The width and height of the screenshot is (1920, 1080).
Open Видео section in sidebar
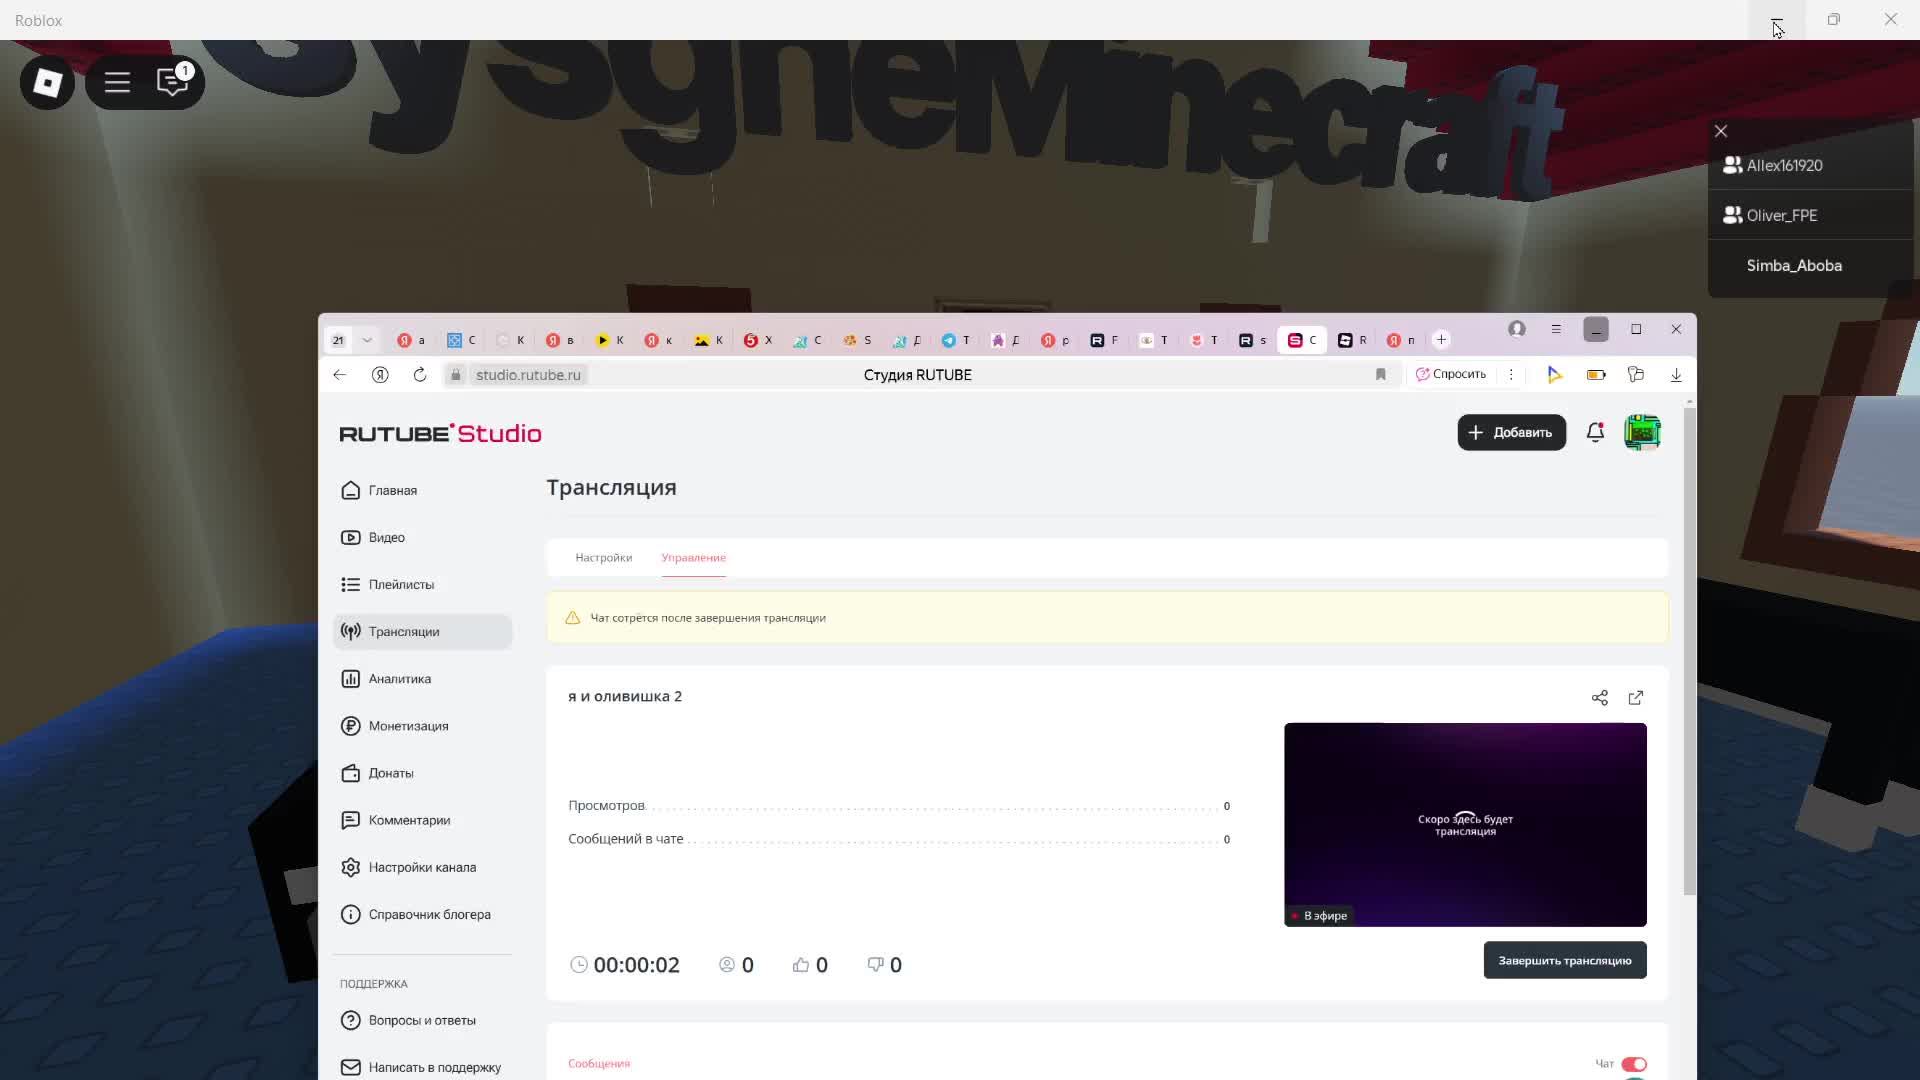(422, 537)
